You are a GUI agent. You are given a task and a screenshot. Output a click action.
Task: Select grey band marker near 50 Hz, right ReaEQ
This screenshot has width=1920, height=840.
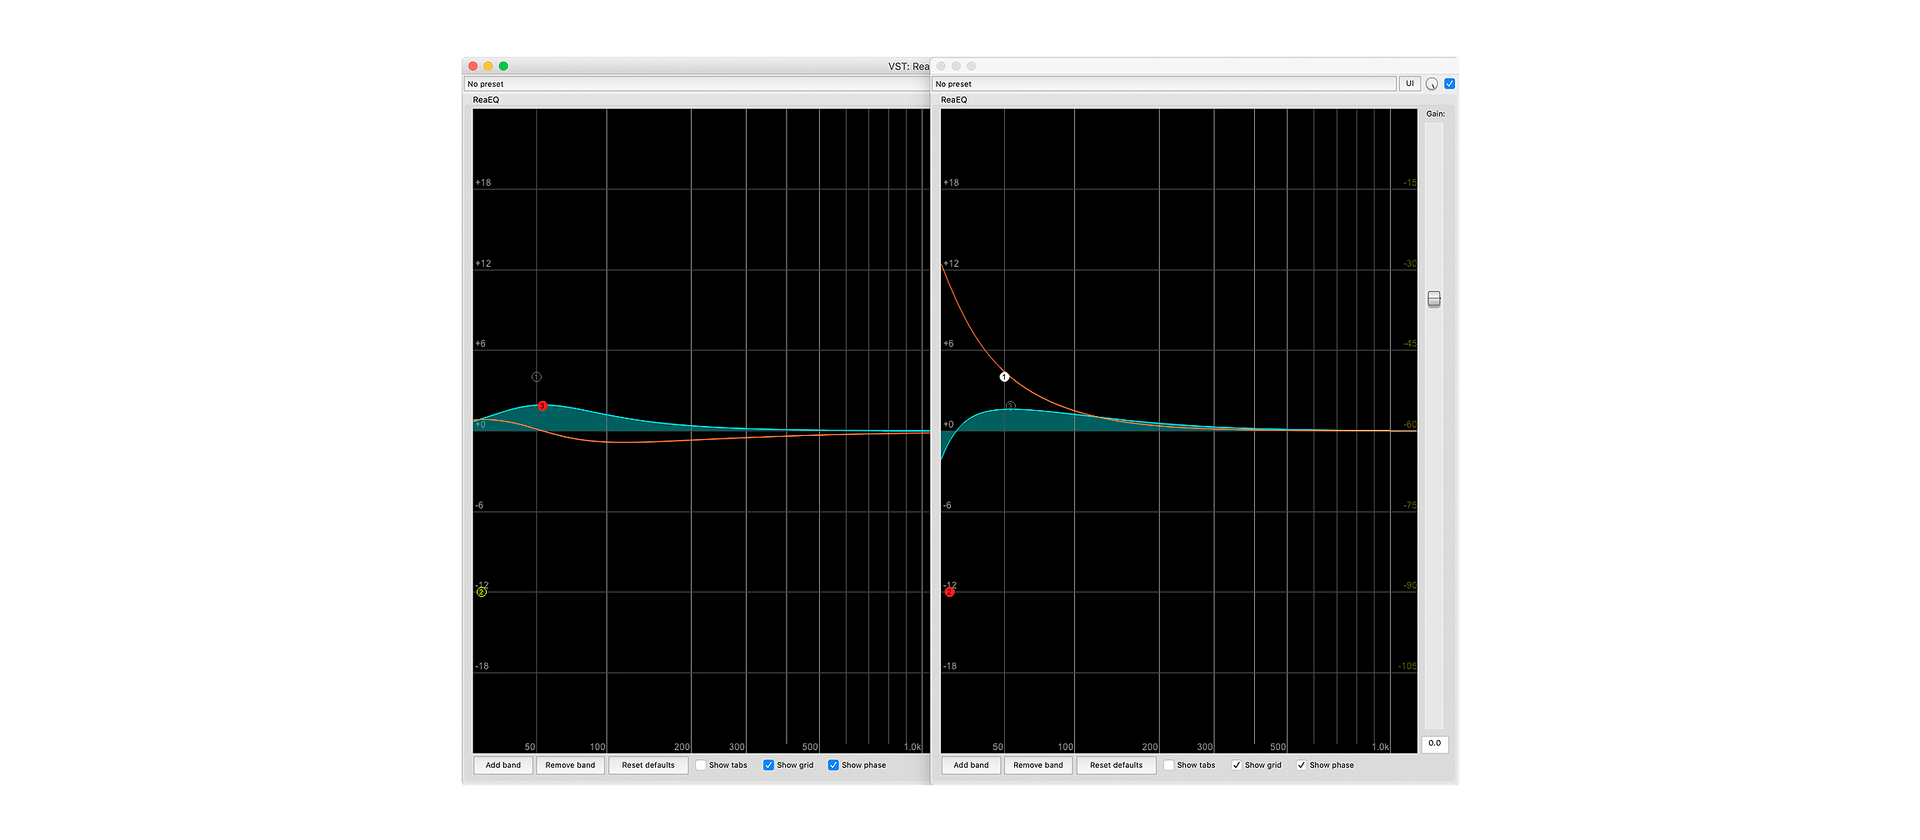click(x=1010, y=406)
